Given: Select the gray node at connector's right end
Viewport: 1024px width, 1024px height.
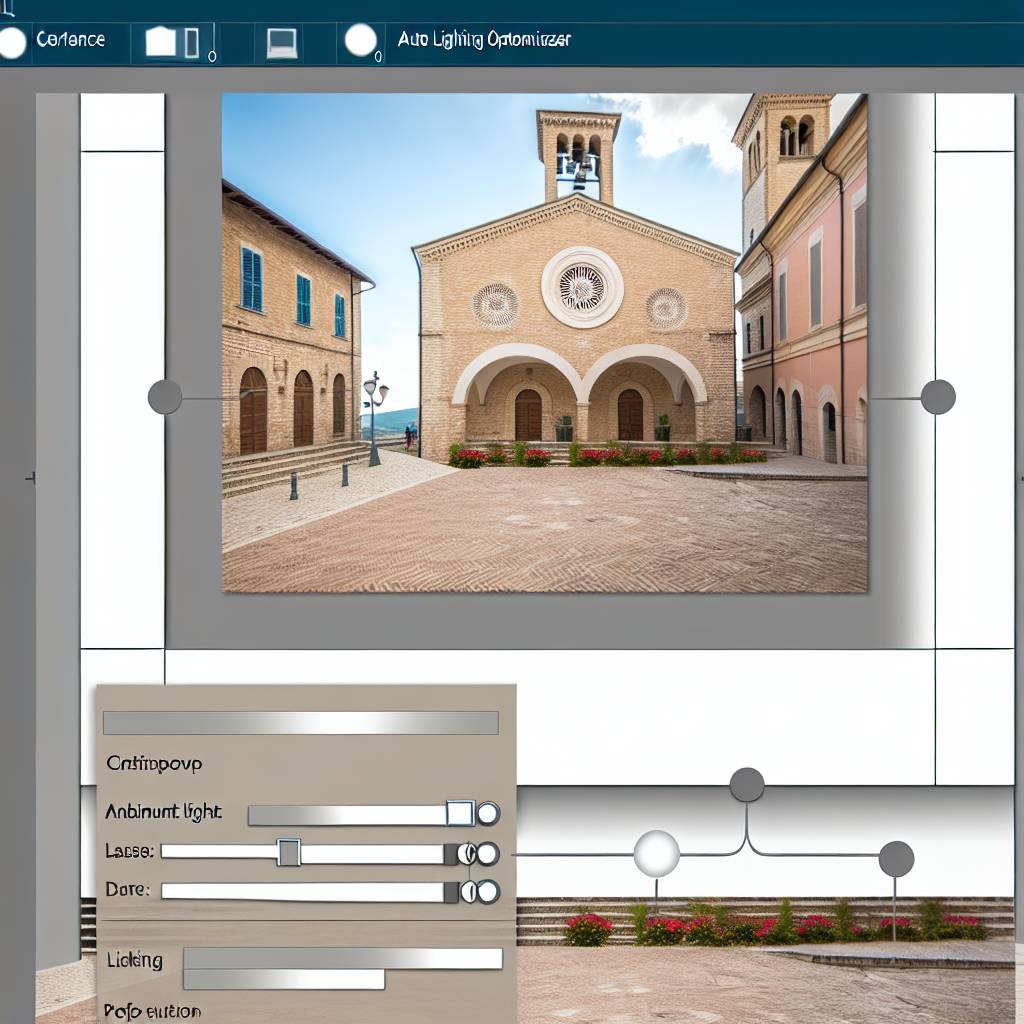Looking at the screenshot, I should coord(896,859).
